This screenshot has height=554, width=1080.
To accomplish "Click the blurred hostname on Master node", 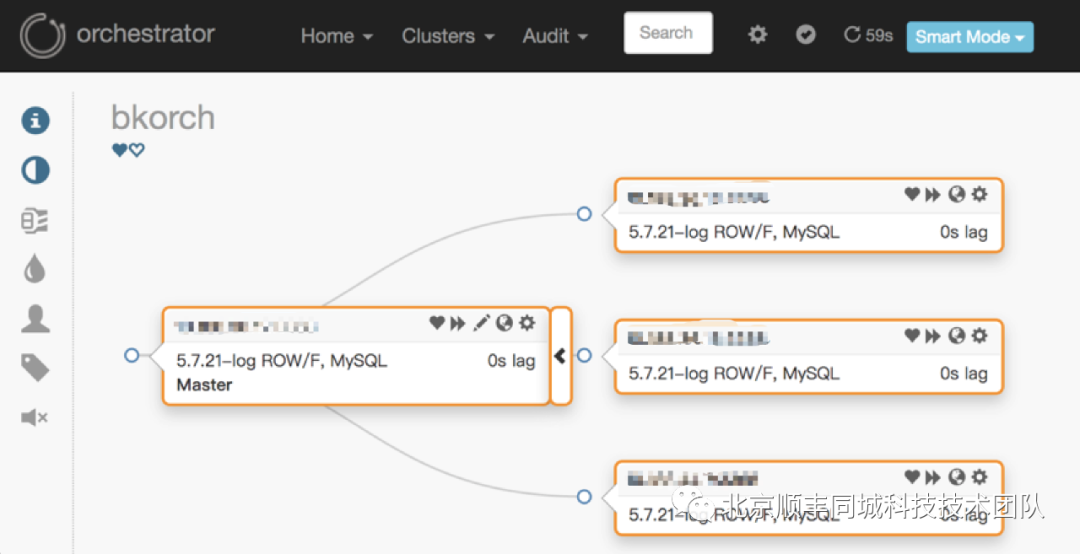I will tap(246, 327).
